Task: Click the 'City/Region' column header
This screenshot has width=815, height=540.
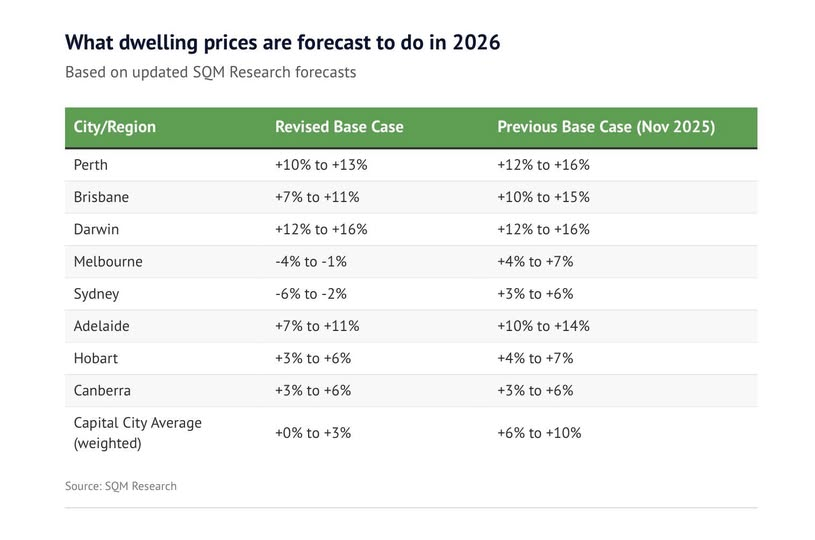Action: pos(115,128)
